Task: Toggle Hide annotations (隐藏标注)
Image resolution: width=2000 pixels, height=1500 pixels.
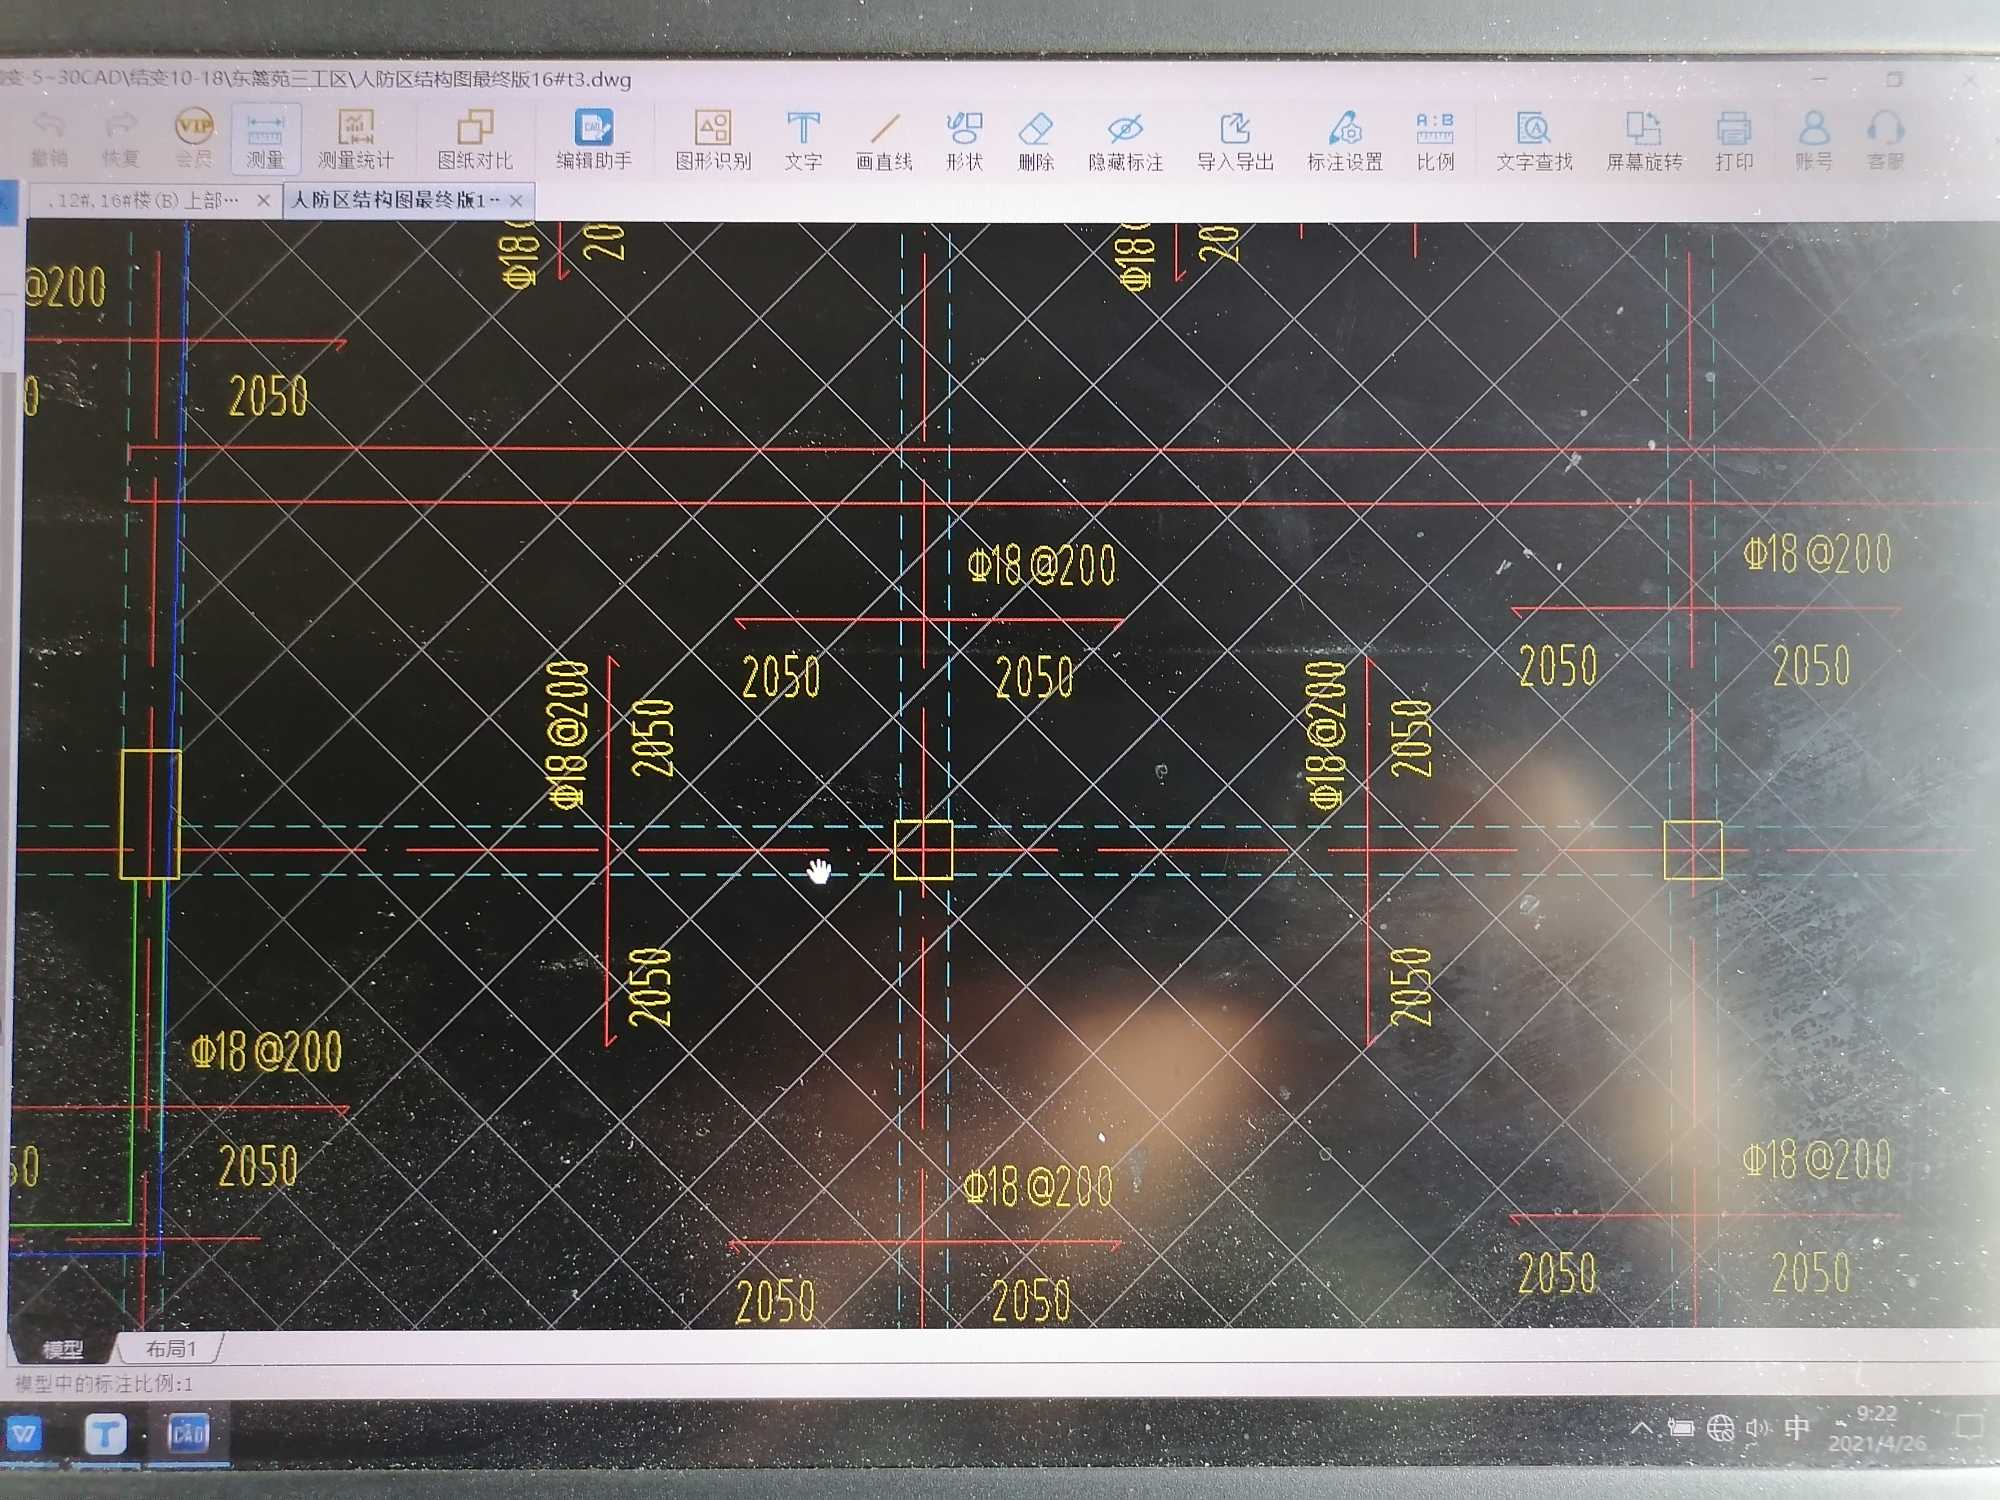Action: pos(1125,142)
